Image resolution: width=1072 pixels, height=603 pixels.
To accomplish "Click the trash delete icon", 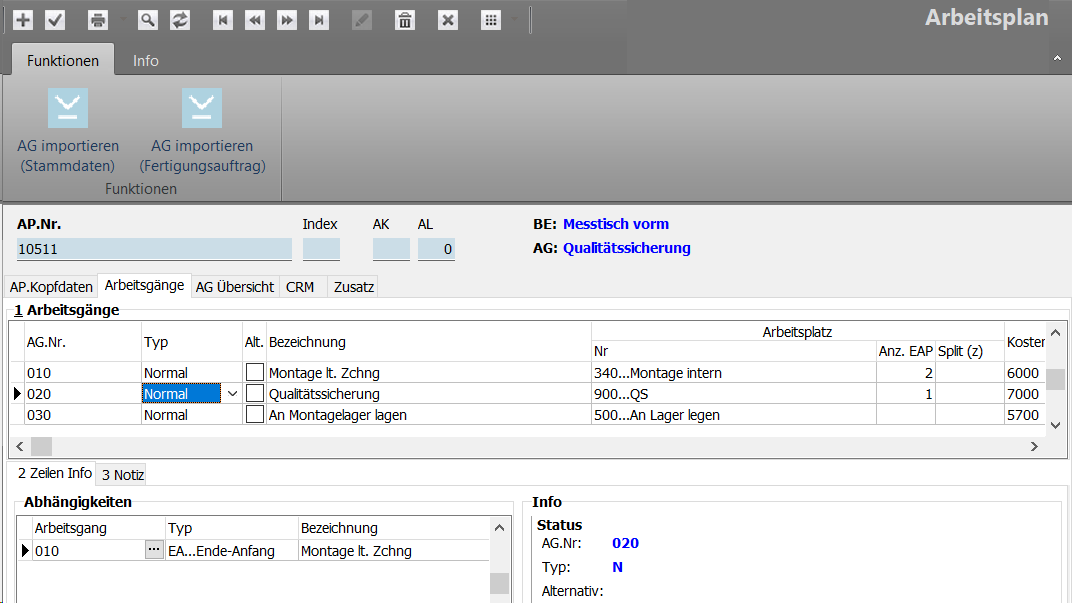I will (405, 20).
